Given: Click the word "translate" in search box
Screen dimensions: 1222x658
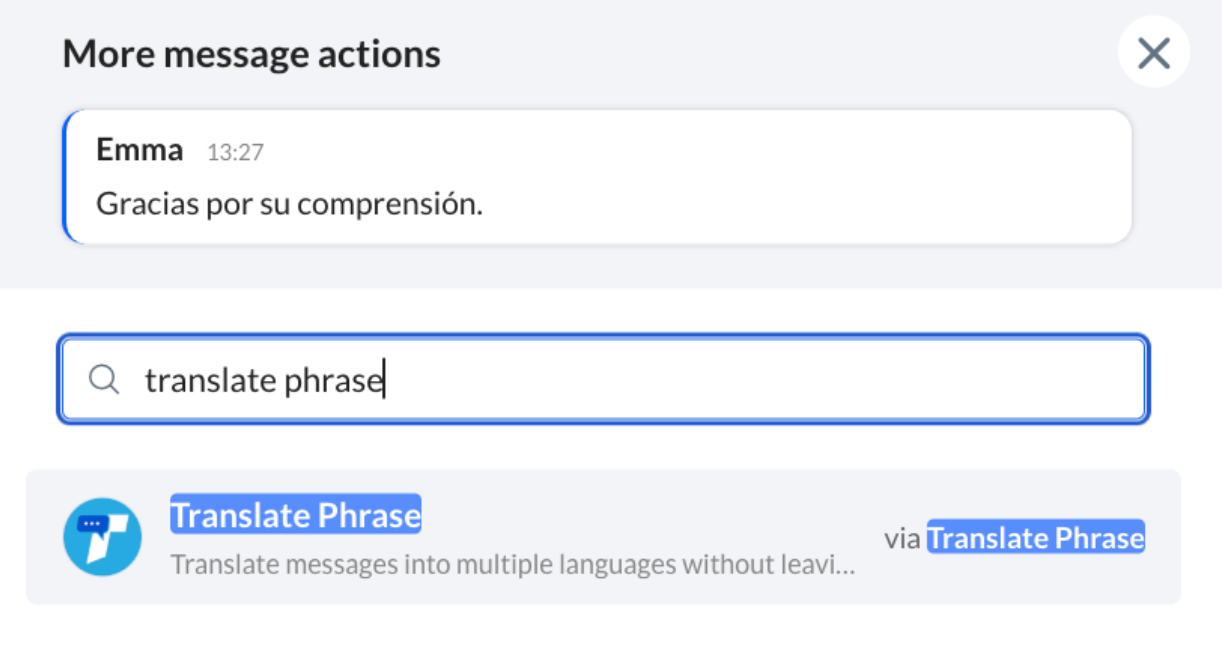Looking at the screenshot, I should (x=211, y=380).
